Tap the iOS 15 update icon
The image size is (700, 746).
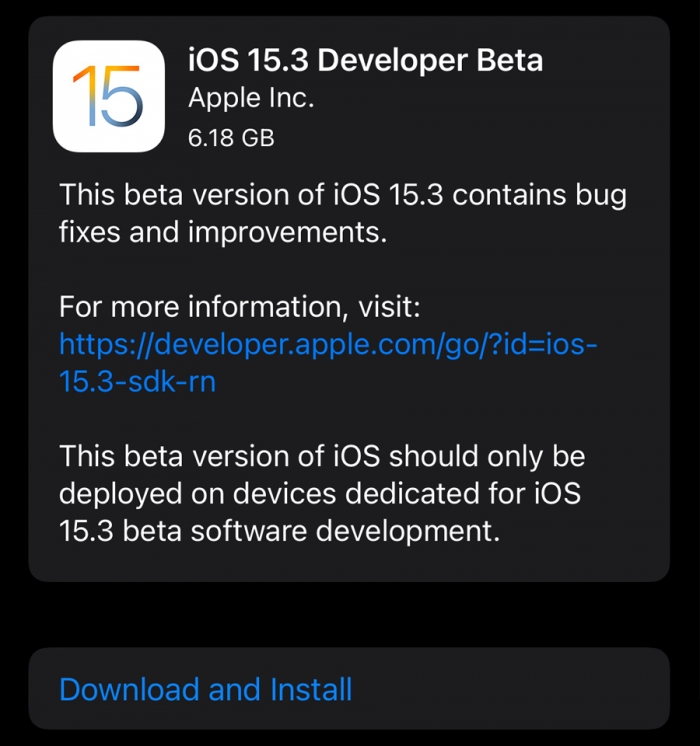108,96
